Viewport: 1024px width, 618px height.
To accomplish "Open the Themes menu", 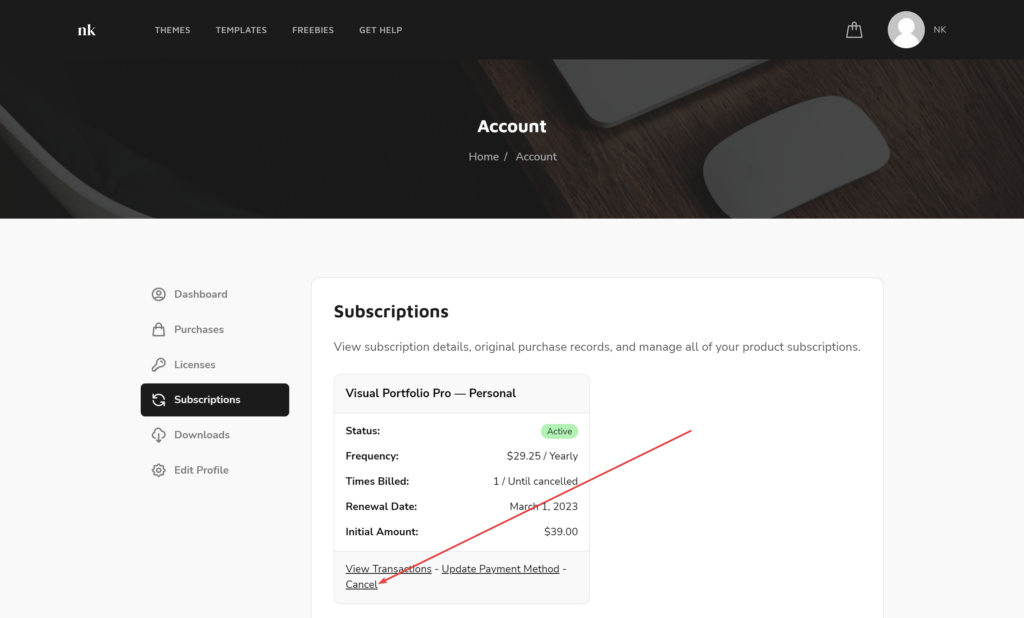I will coord(172,30).
